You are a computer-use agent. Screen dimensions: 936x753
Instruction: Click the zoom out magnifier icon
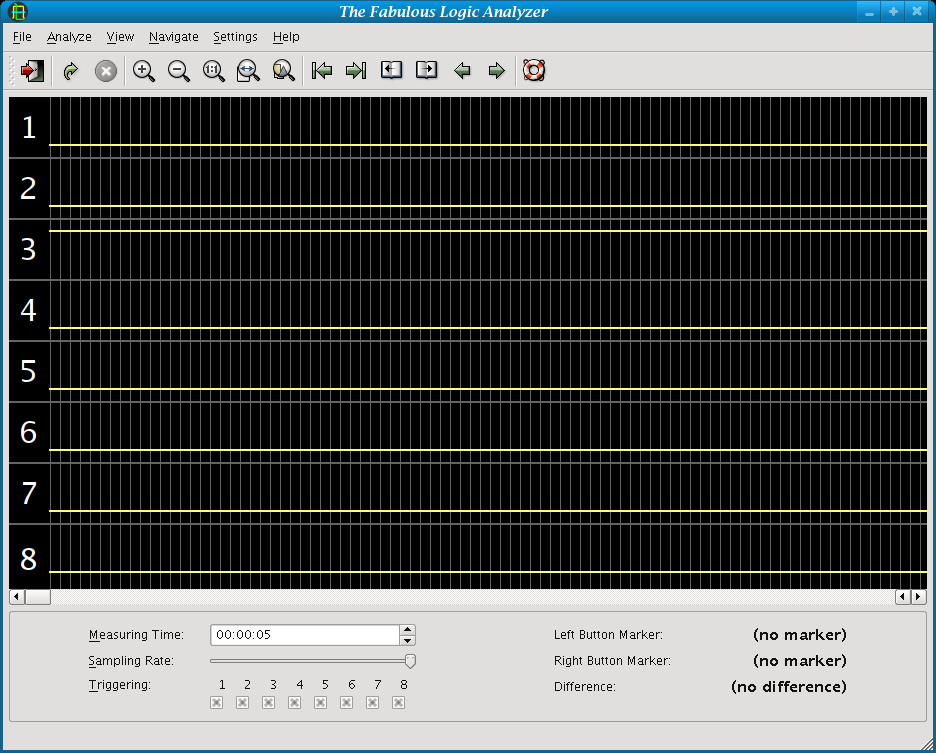tap(179, 71)
